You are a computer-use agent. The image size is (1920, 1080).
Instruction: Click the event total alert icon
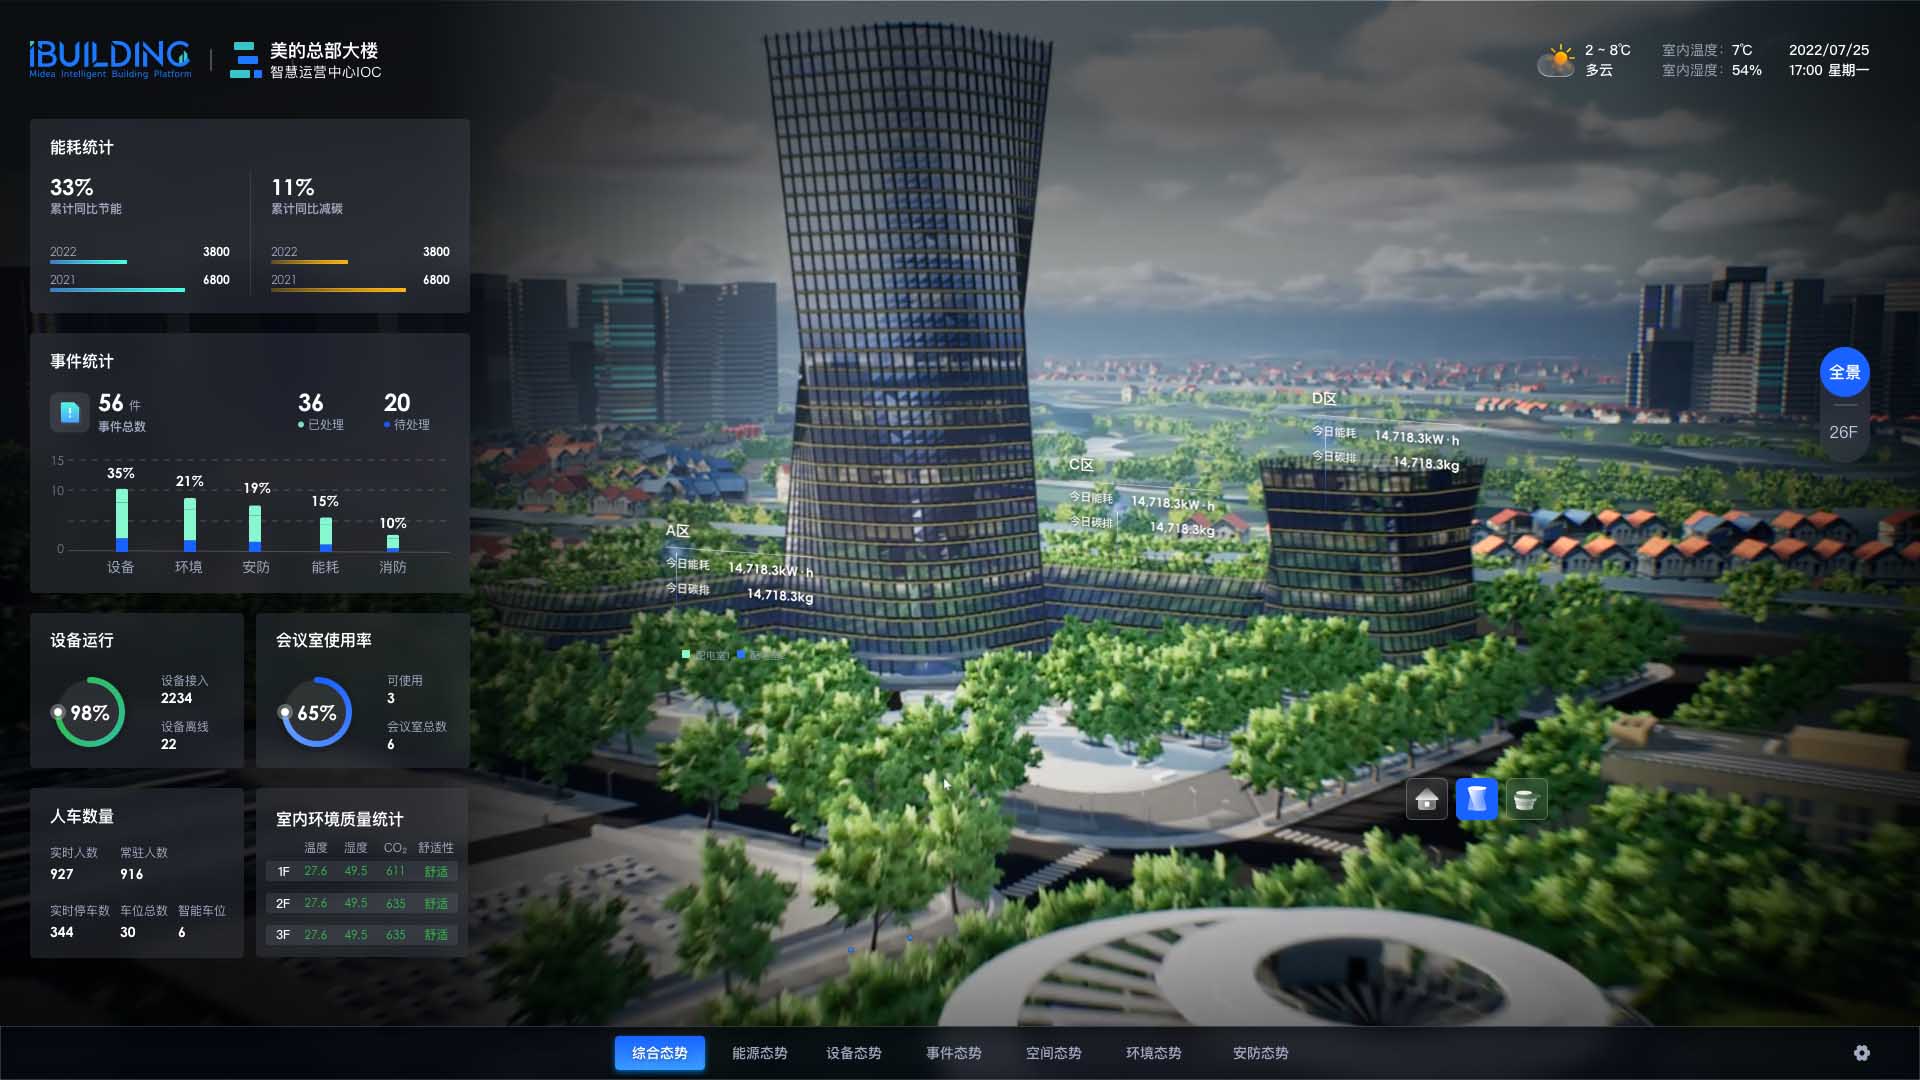tap(70, 412)
